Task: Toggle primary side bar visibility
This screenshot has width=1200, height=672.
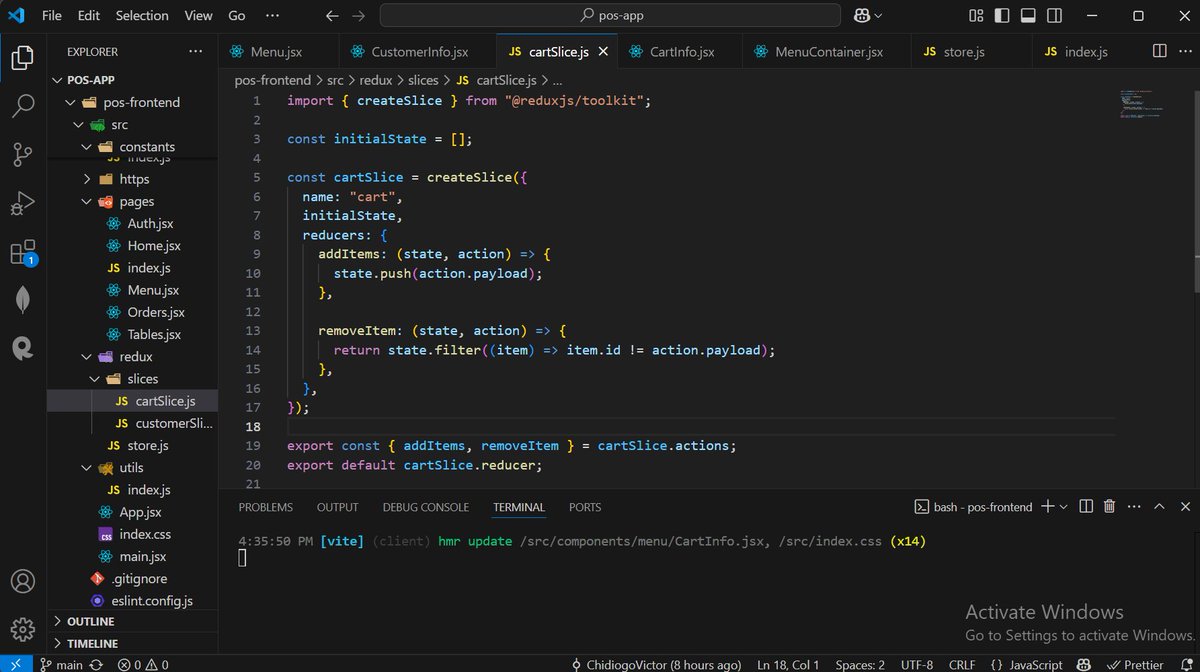Action: (x=1000, y=16)
